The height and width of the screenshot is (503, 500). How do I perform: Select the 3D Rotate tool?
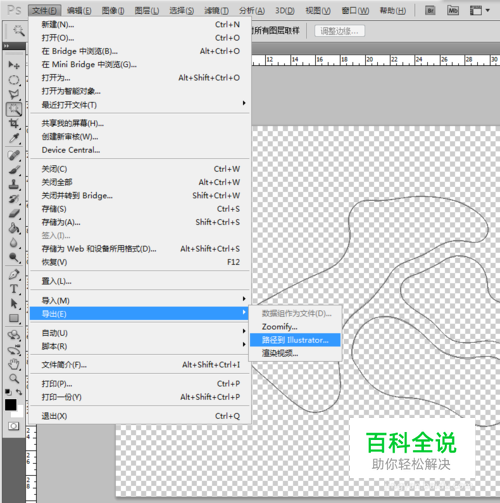click(x=14, y=335)
